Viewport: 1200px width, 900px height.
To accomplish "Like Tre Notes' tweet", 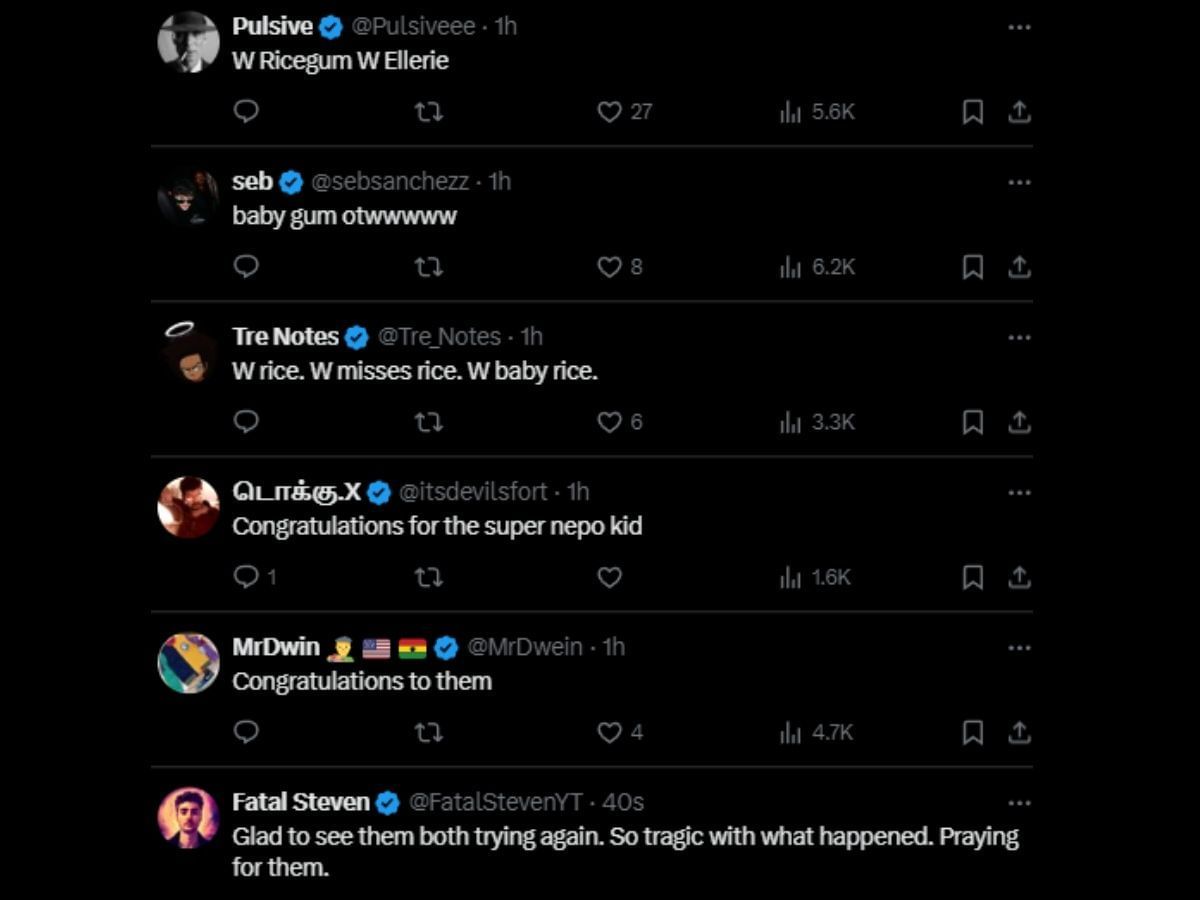I will click(x=611, y=422).
